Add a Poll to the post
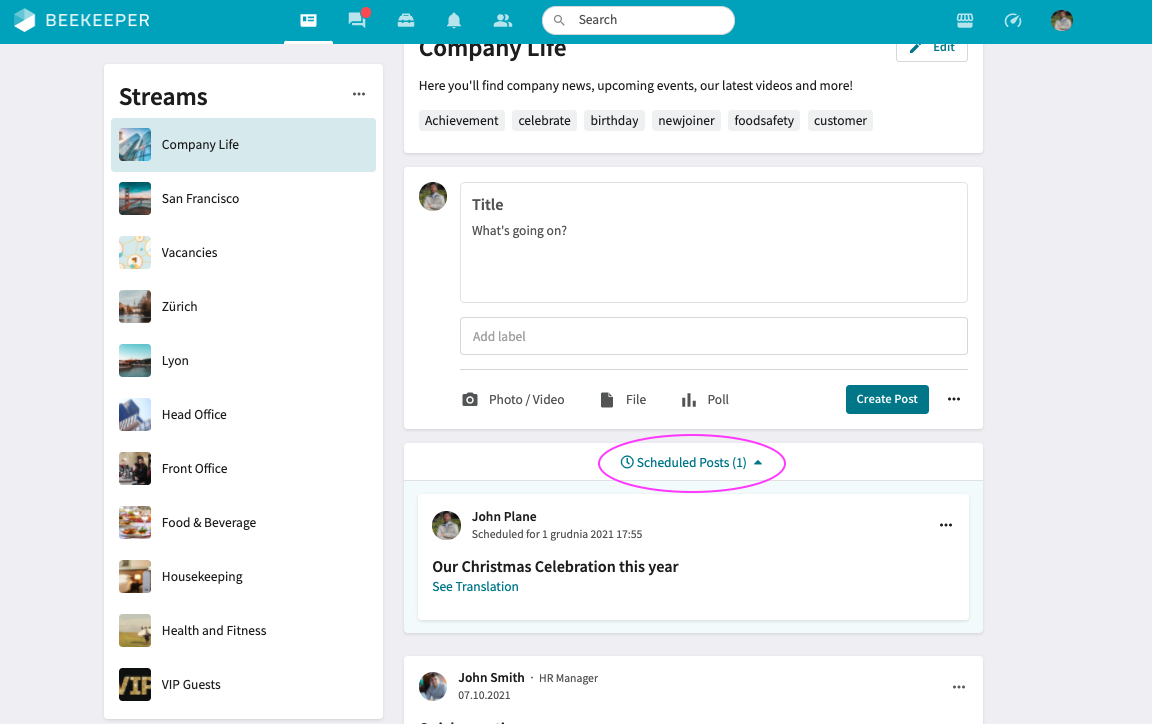The image size is (1152, 724). pos(705,399)
